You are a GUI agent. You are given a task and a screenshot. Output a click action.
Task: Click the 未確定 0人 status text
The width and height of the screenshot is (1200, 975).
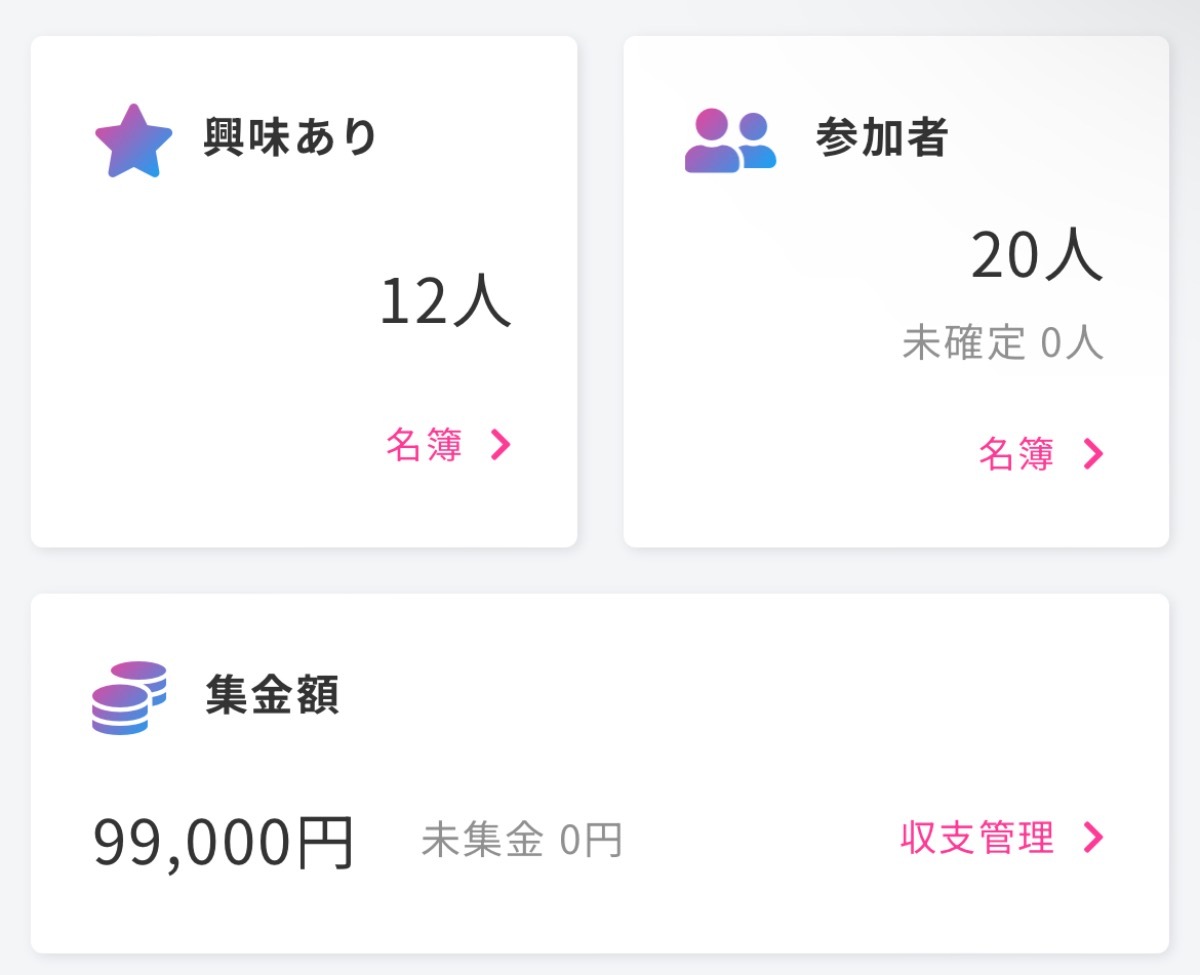[1002, 343]
